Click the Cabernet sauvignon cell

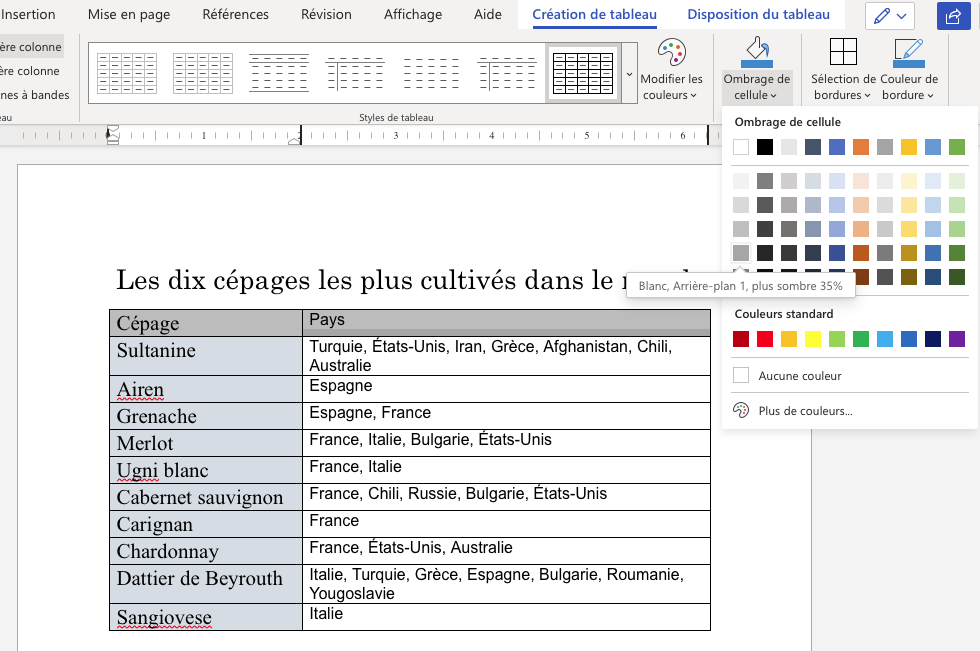click(206, 497)
